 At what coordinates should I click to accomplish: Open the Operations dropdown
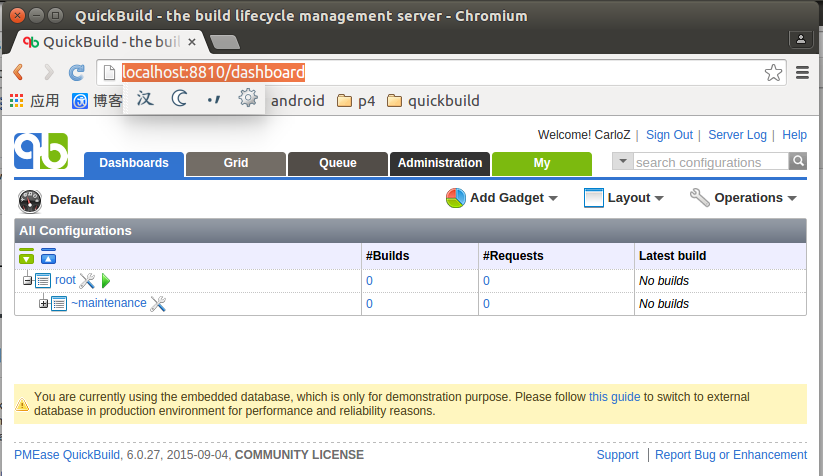743,198
